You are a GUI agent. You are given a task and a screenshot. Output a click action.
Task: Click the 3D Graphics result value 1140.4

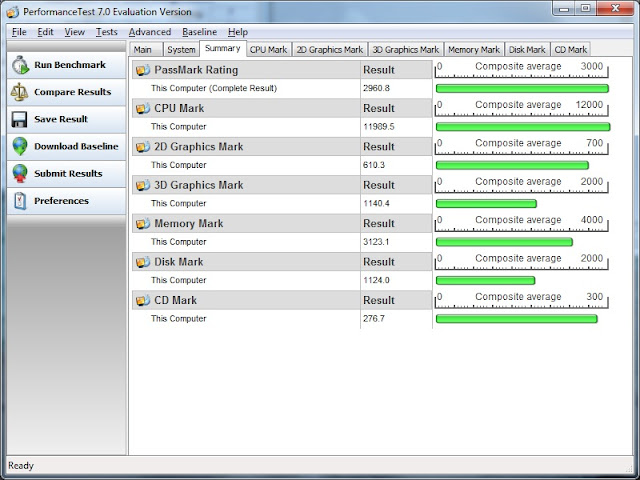click(376, 204)
